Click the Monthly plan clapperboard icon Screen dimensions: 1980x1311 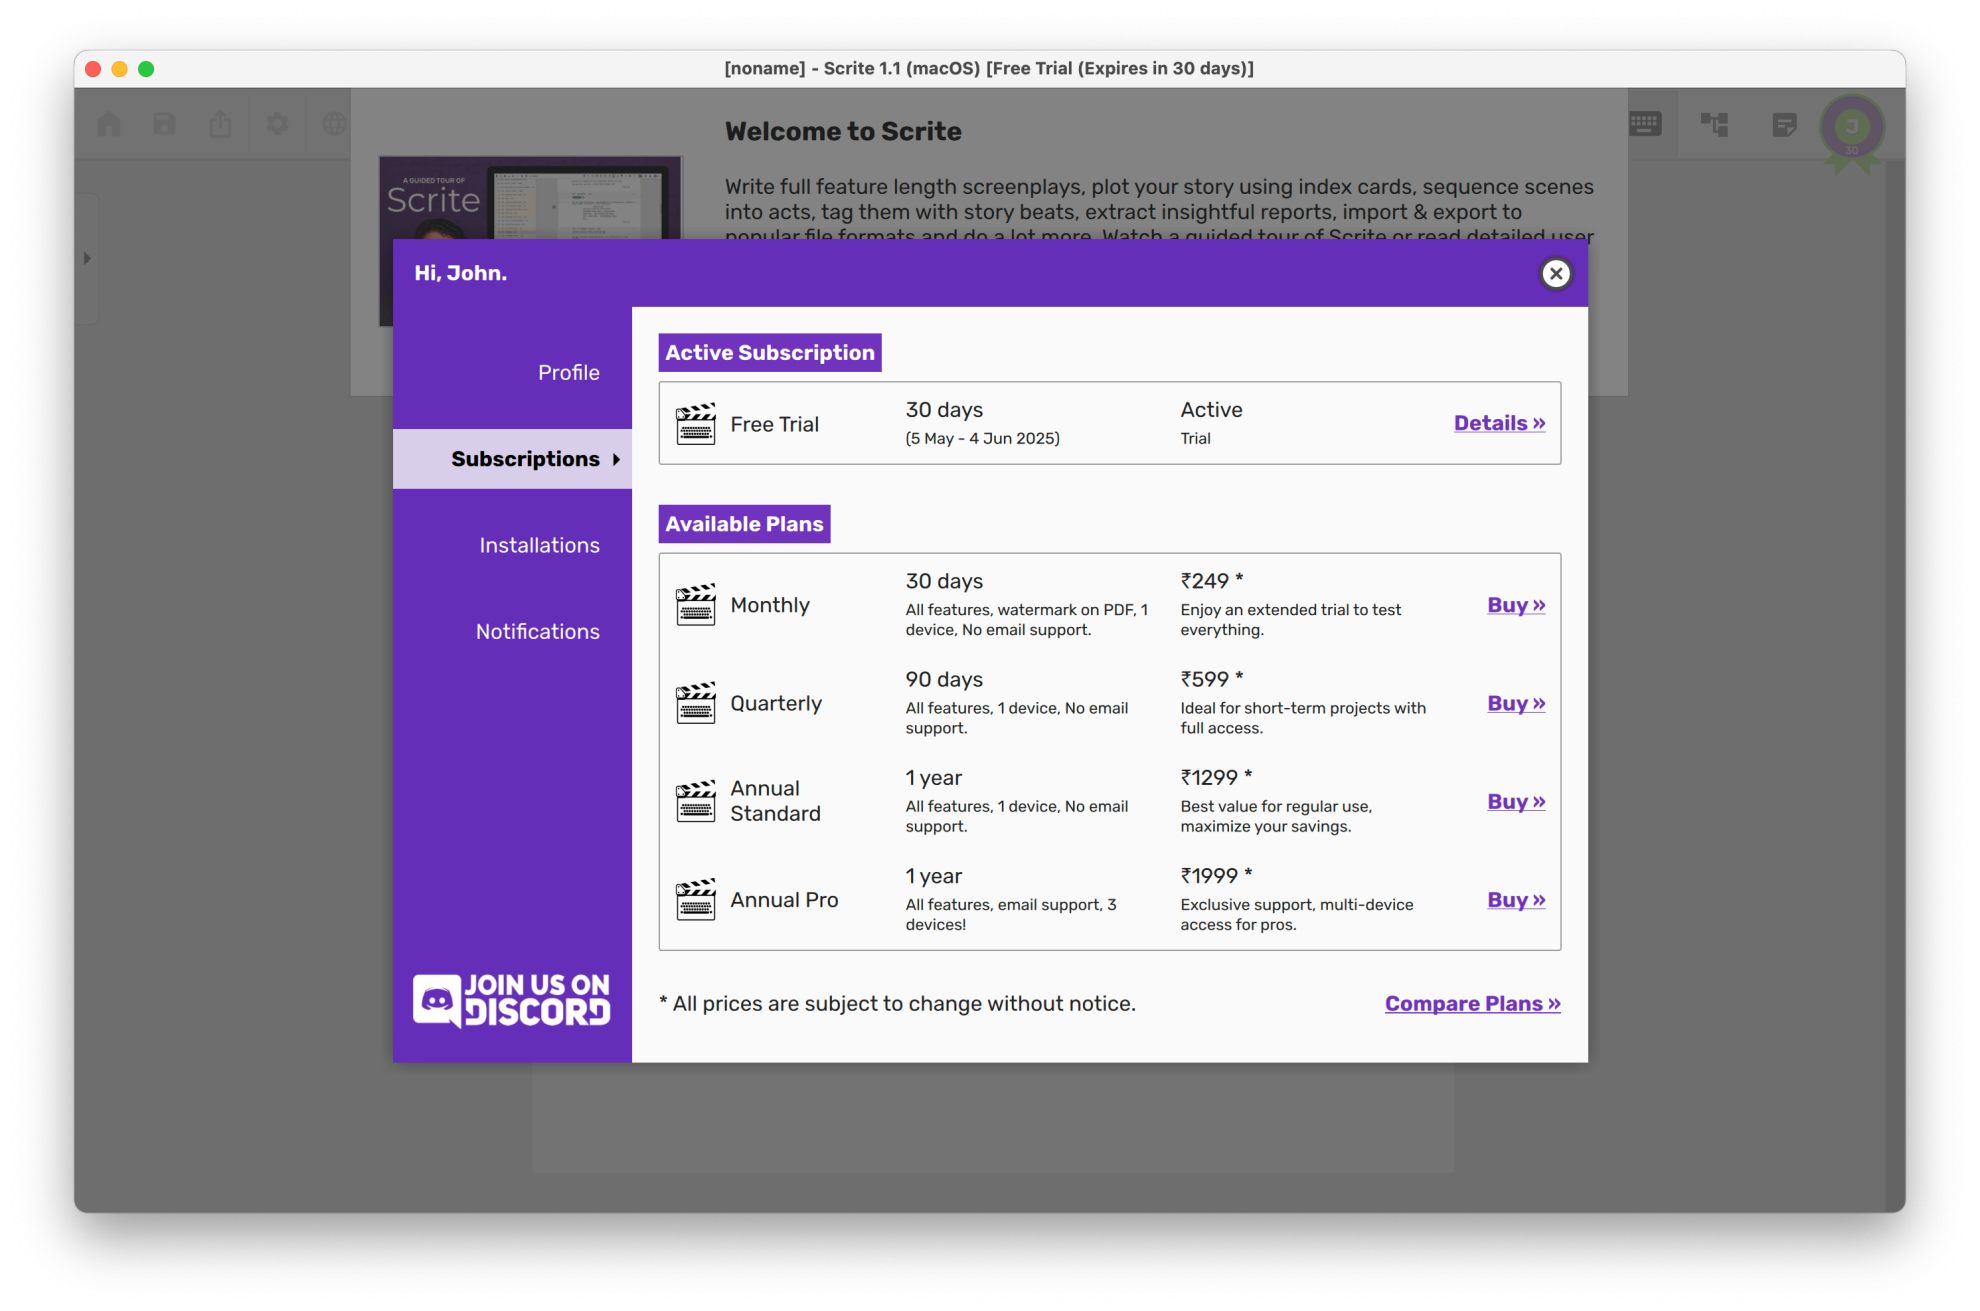point(695,605)
